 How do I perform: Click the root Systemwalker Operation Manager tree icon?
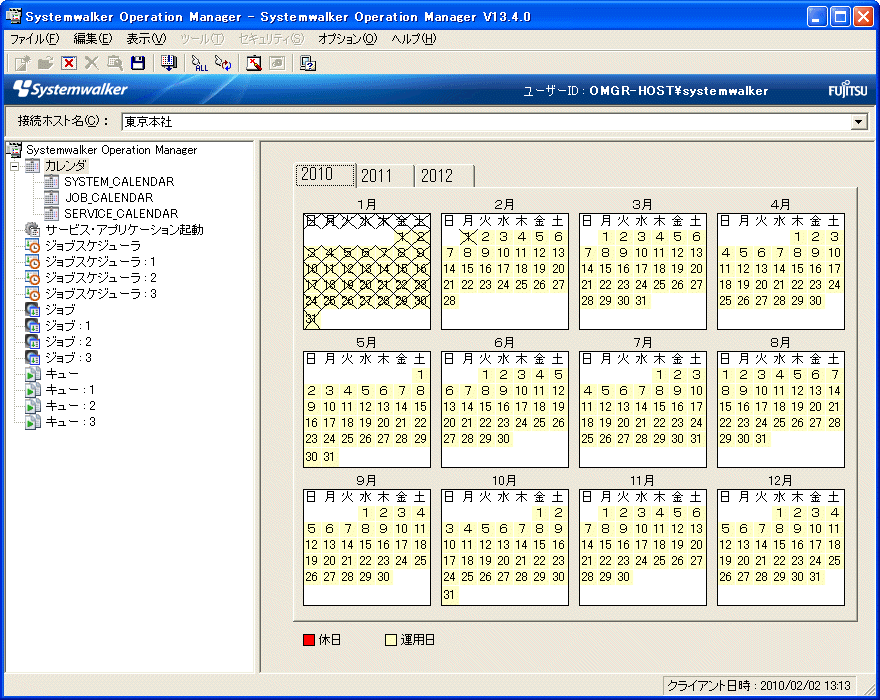coord(14,150)
